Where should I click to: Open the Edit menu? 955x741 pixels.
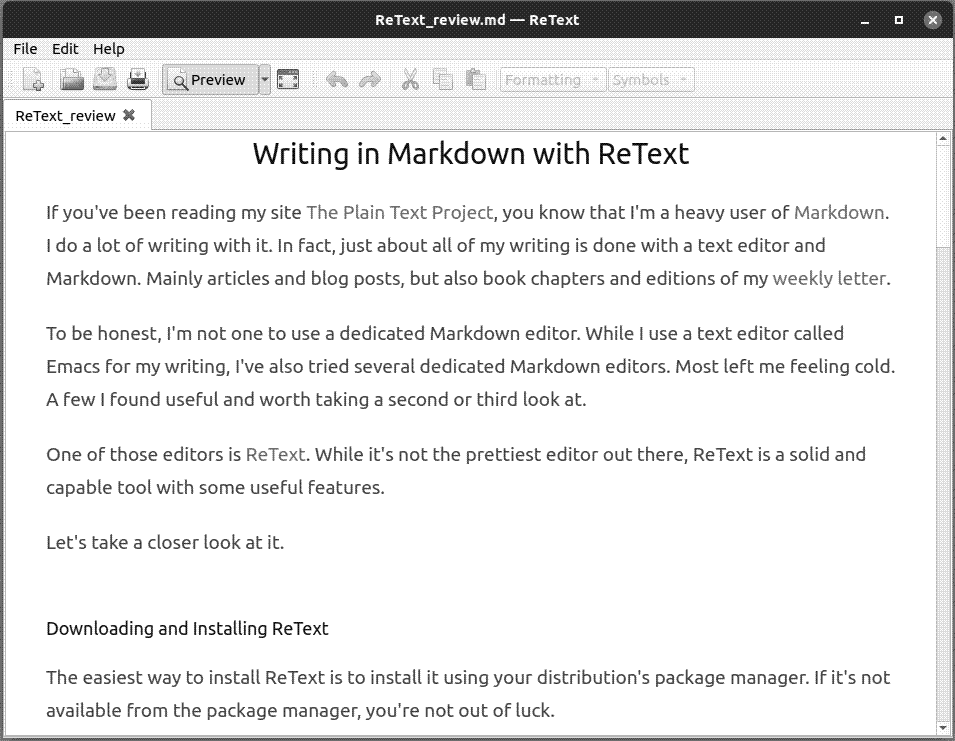pyautogui.click(x=65, y=49)
